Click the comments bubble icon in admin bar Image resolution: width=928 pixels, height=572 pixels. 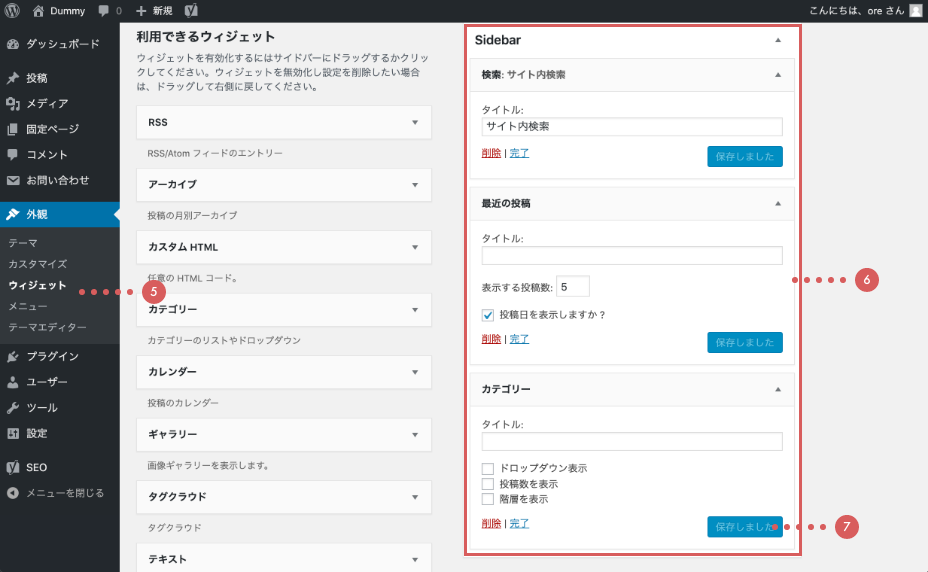pyautogui.click(x=104, y=11)
